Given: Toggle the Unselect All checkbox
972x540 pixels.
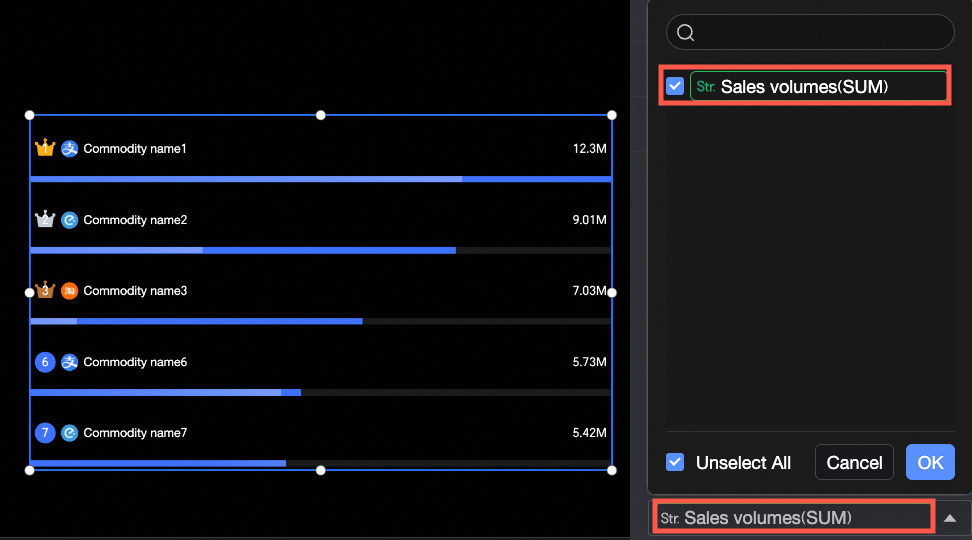Looking at the screenshot, I should pos(674,462).
